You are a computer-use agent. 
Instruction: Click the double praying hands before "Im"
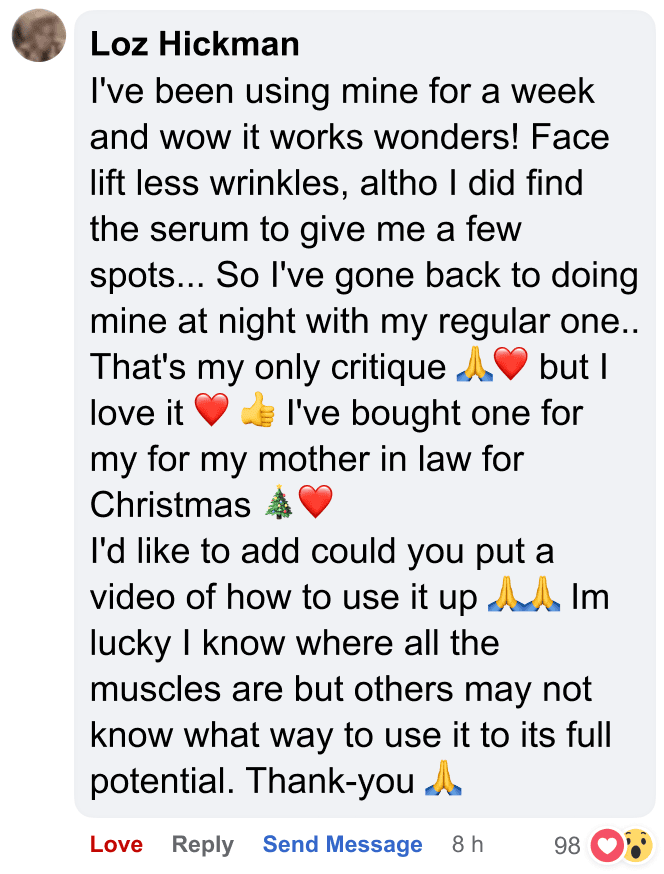[x=524, y=597]
